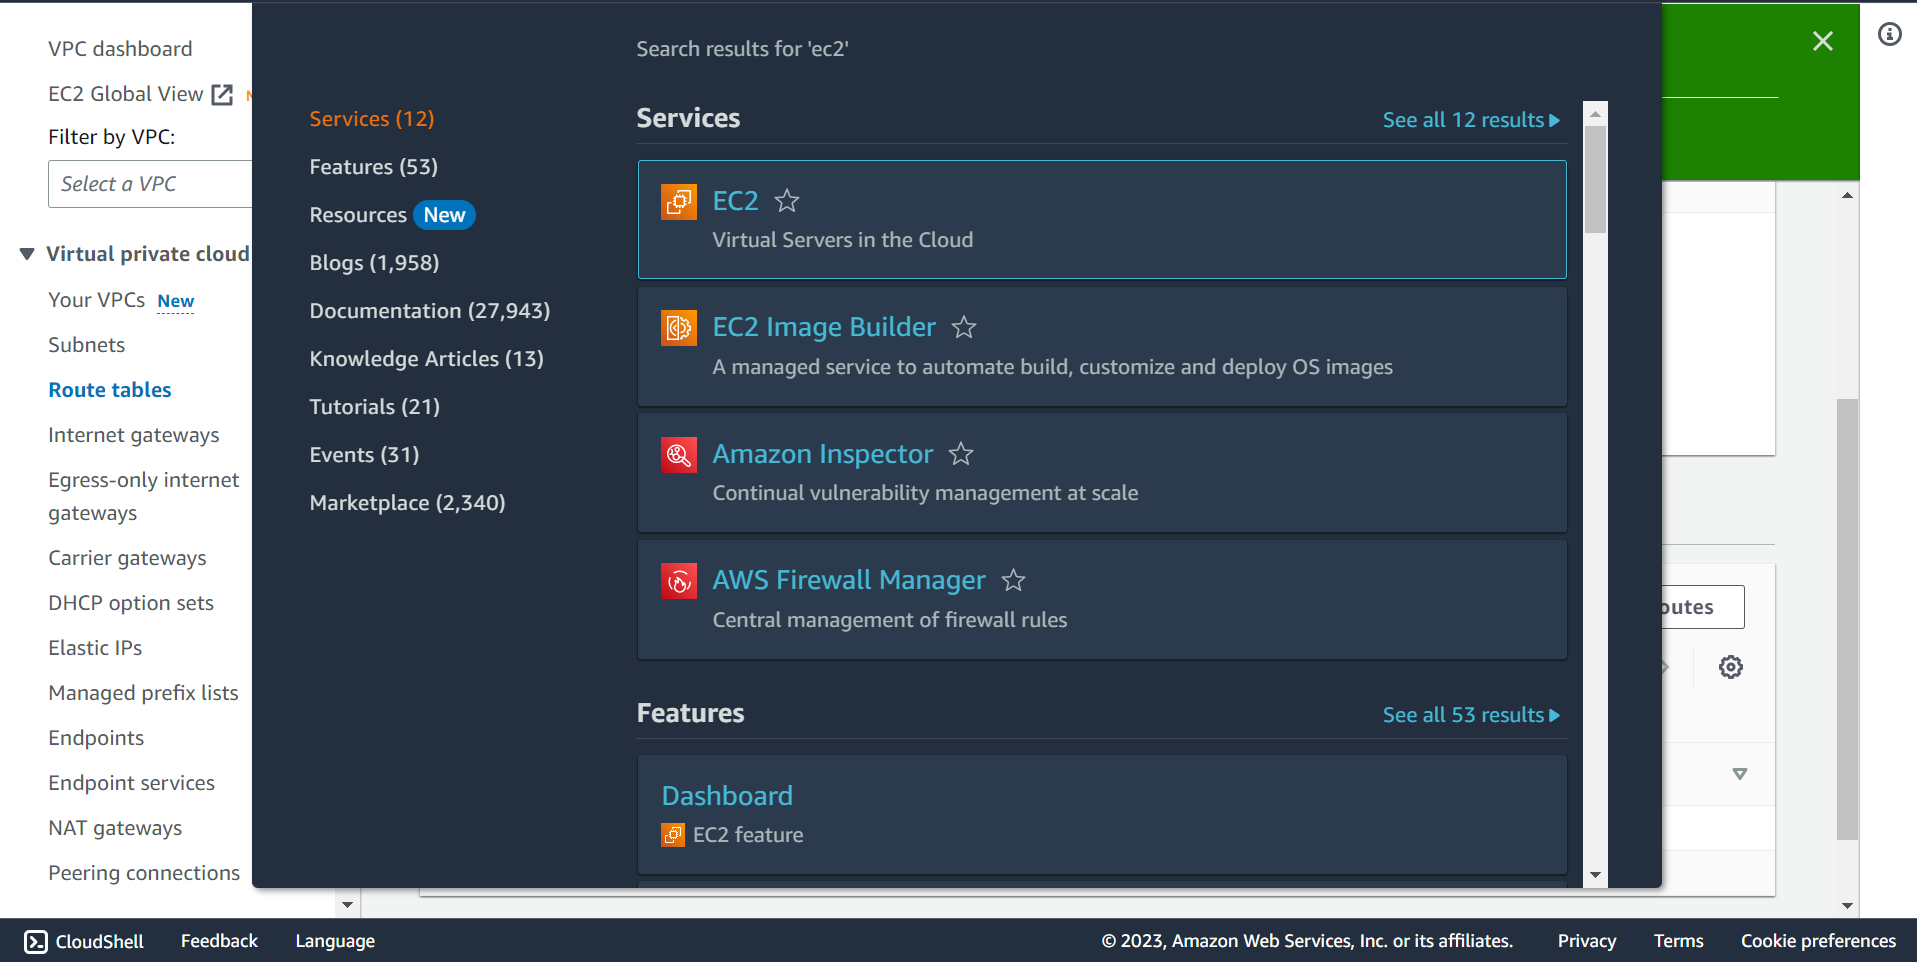Open Subnets in sidebar
Image resolution: width=1917 pixels, height=962 pixels.
click(87, 345)
